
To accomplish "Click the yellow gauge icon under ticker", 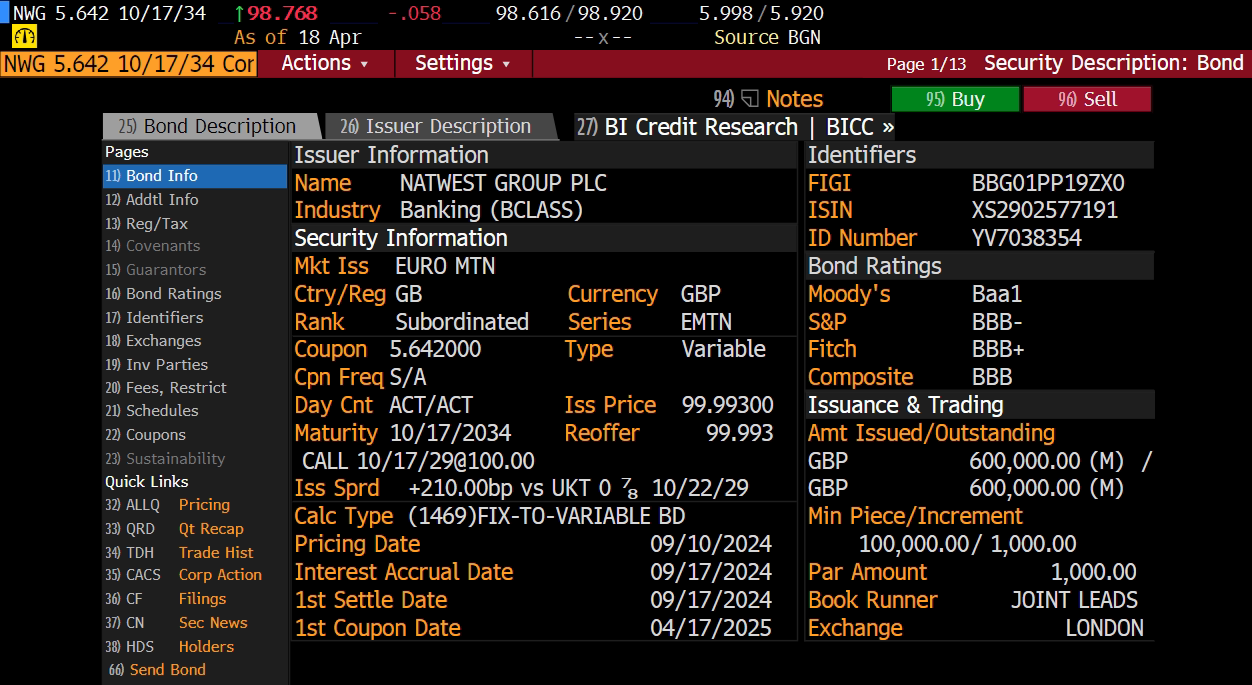I will pos(24,37).
